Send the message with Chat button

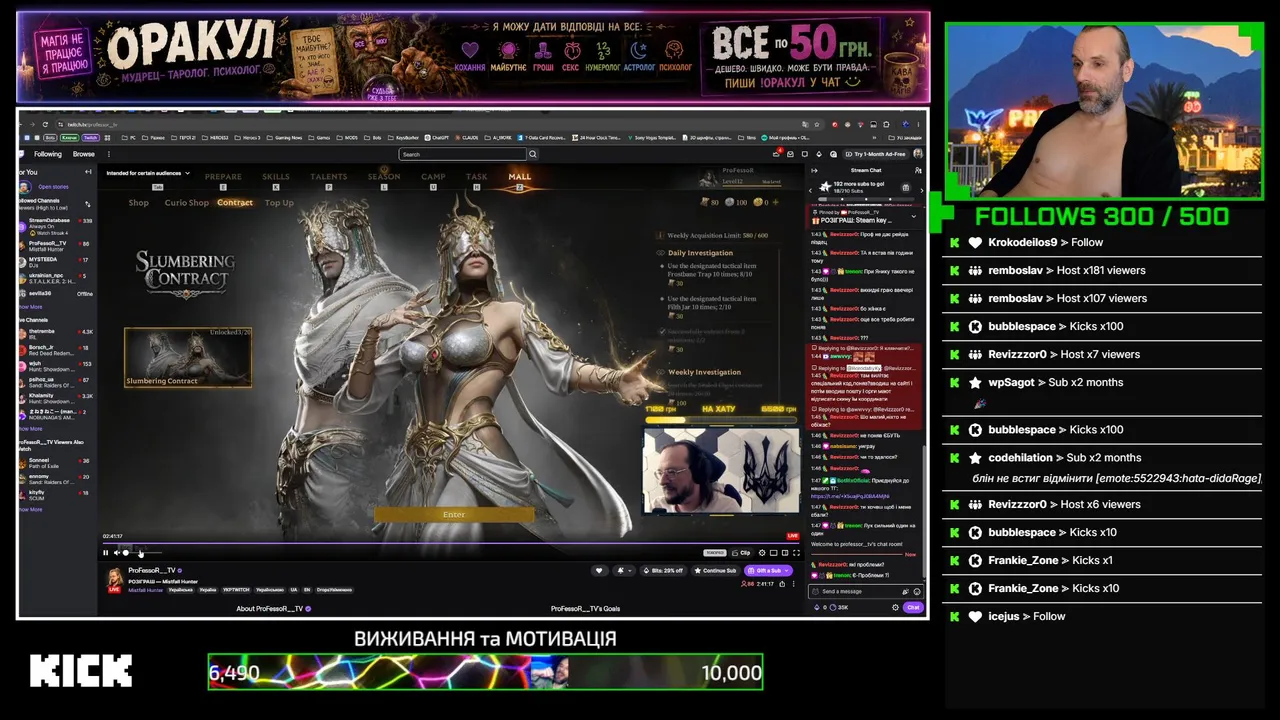[913, 607]
